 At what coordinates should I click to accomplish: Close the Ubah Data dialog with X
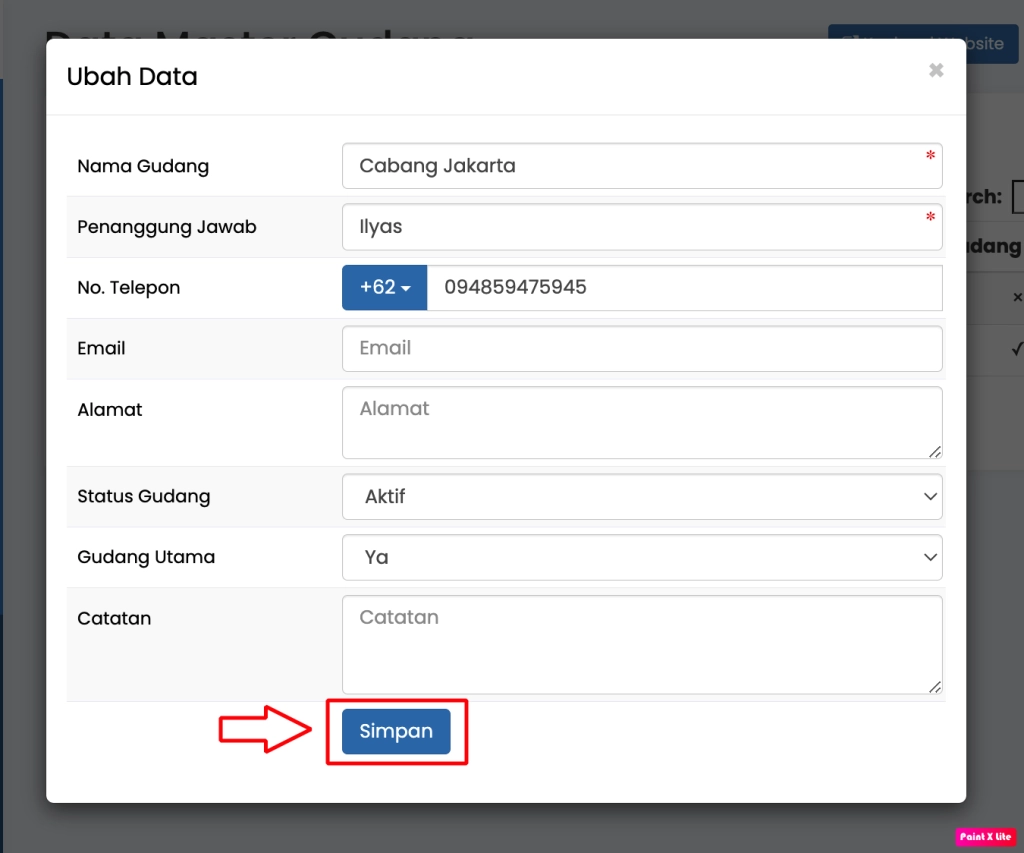936,70
